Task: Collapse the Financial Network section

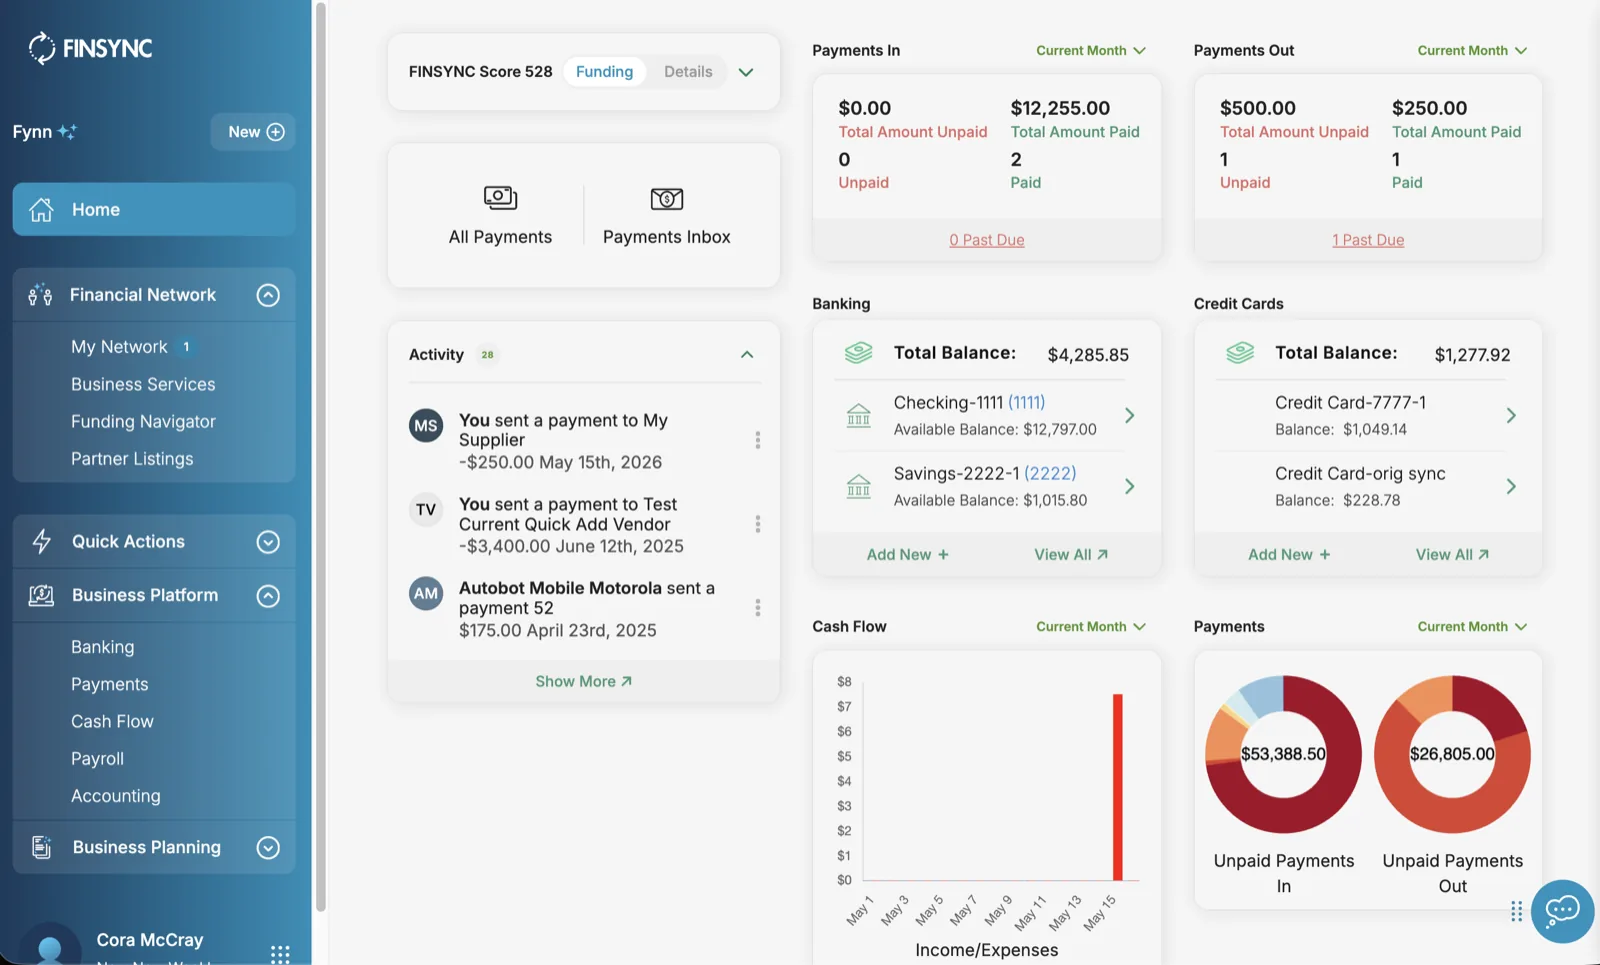Action: click(x=268, y=295)
